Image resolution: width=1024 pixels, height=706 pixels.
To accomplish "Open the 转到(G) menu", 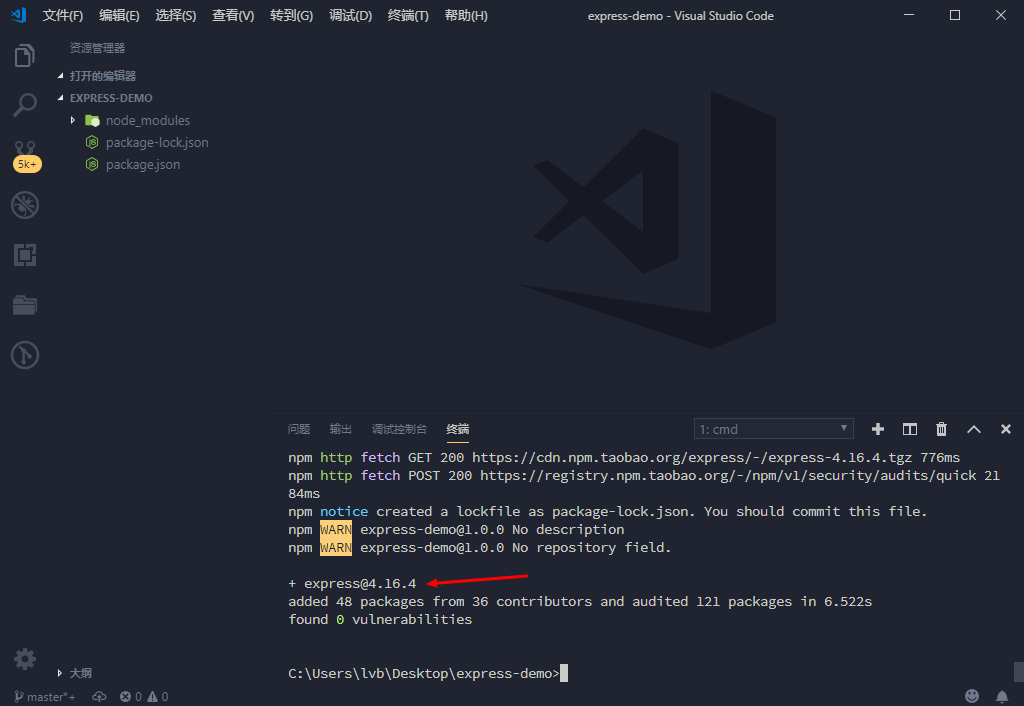I will click(291, 16).
